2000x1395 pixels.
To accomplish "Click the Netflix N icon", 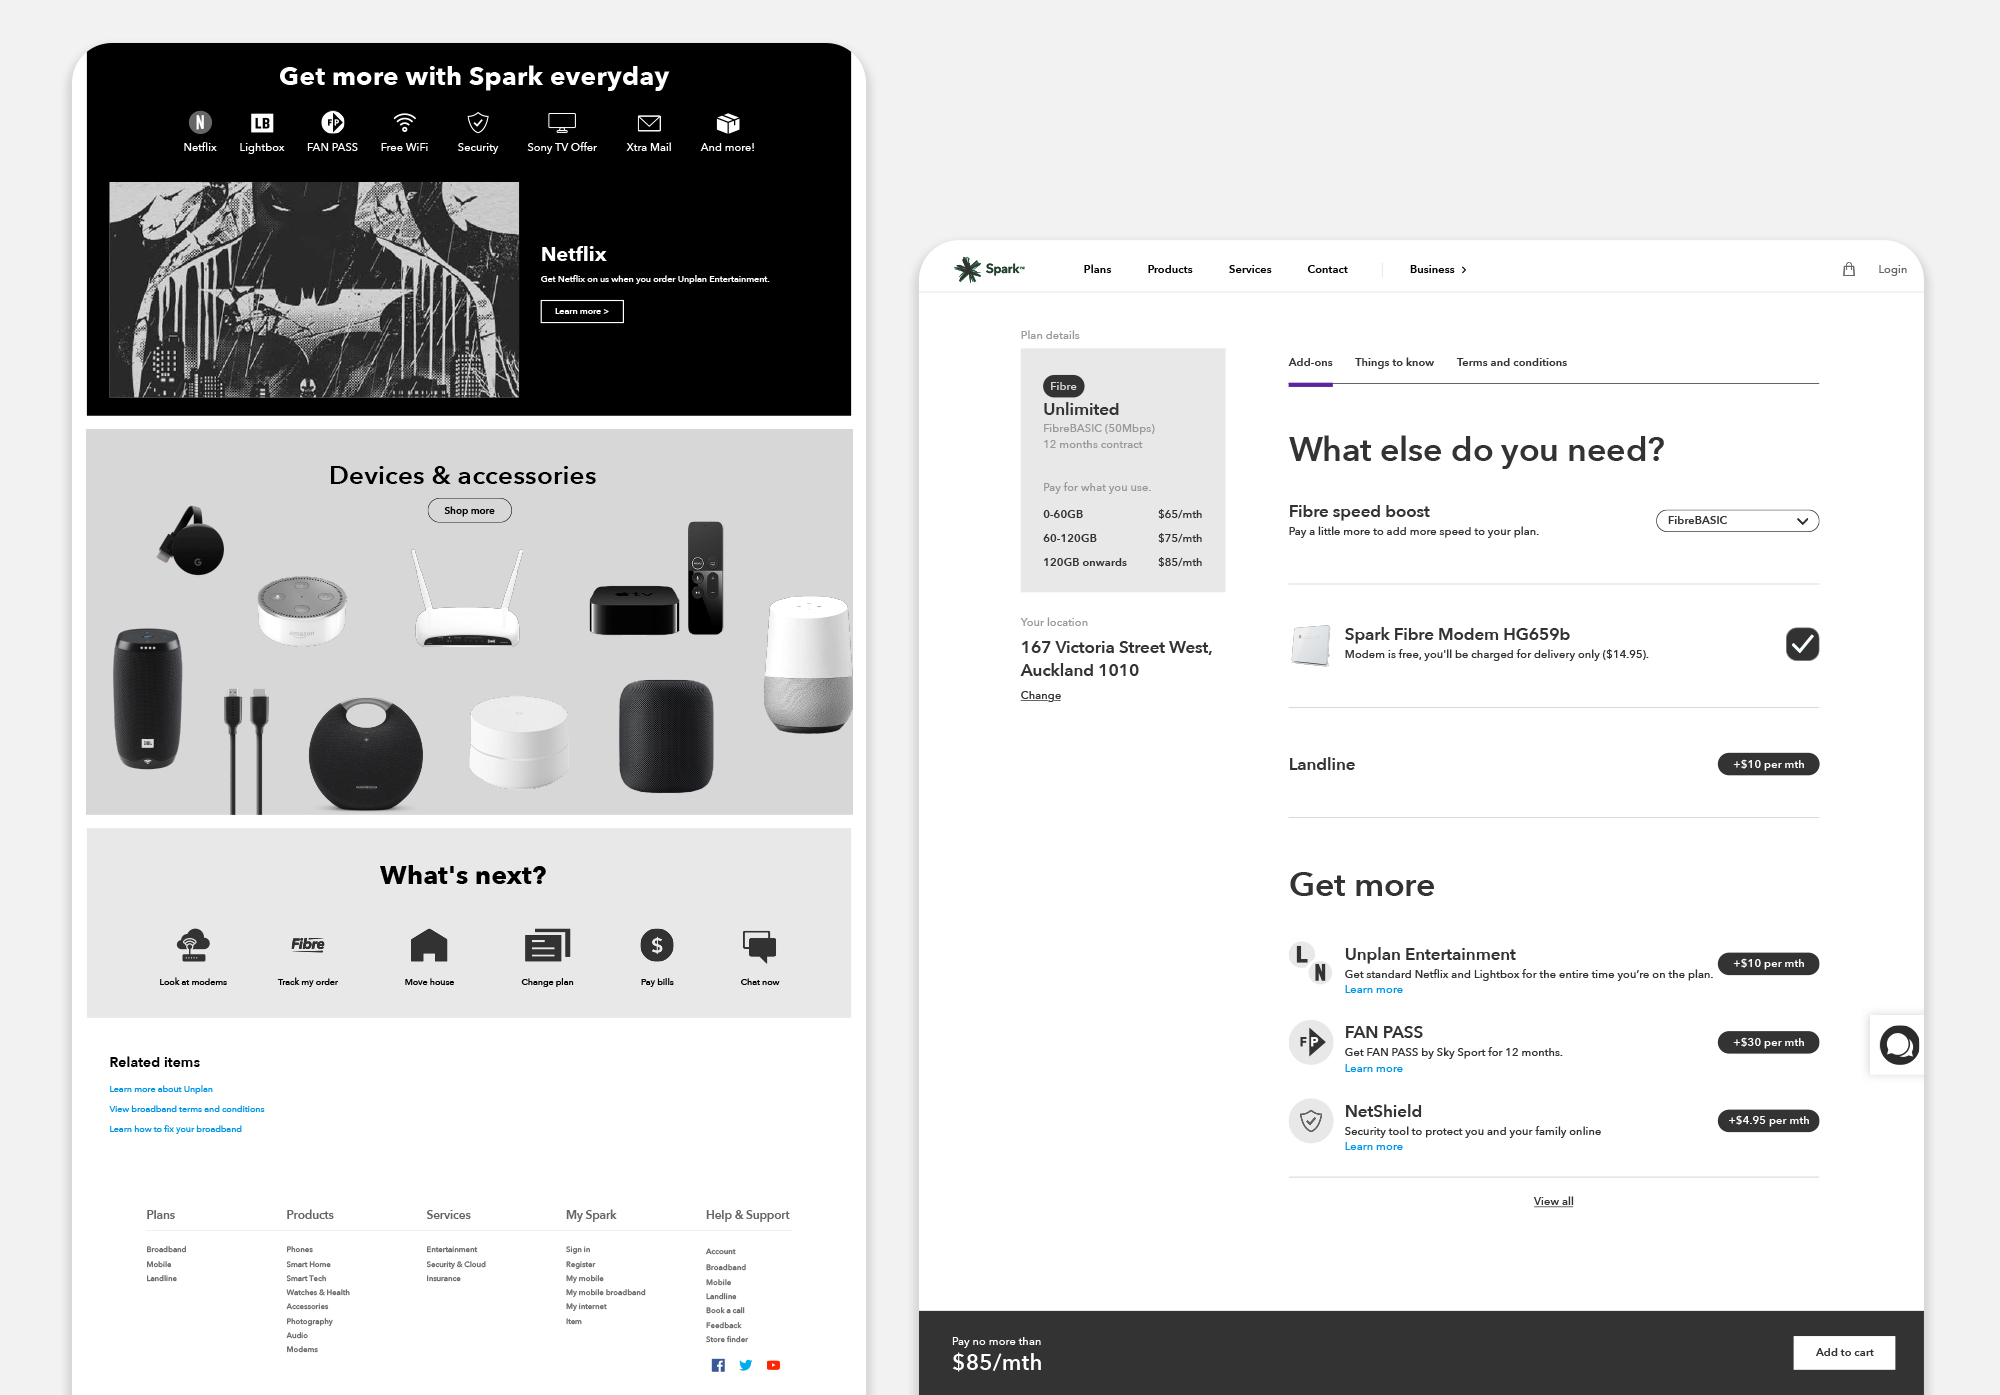I will 200,122.
